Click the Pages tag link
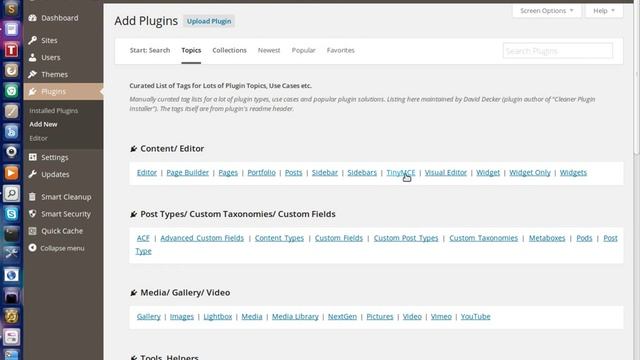The height and width of the screenshot is (360, 640). tap(228, 172)
